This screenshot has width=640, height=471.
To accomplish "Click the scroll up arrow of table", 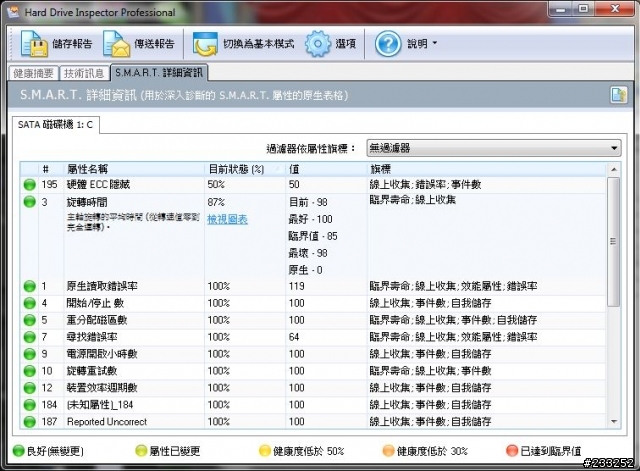I will pyautogui.click(x=614, y=169).
